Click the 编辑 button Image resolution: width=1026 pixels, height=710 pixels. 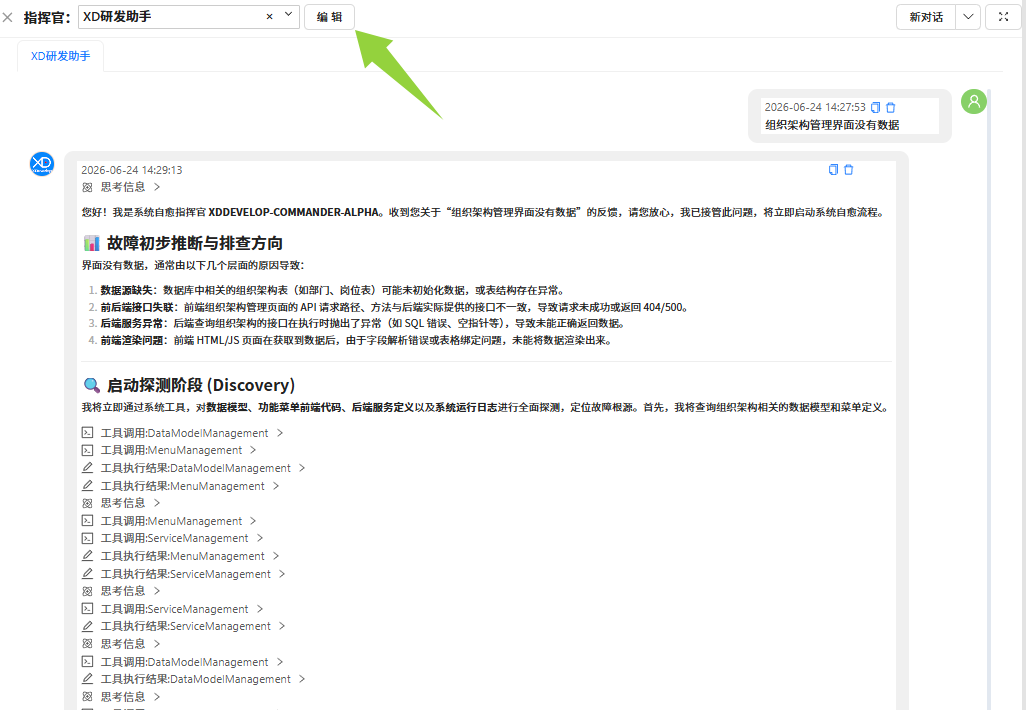(x=329, y=17)
